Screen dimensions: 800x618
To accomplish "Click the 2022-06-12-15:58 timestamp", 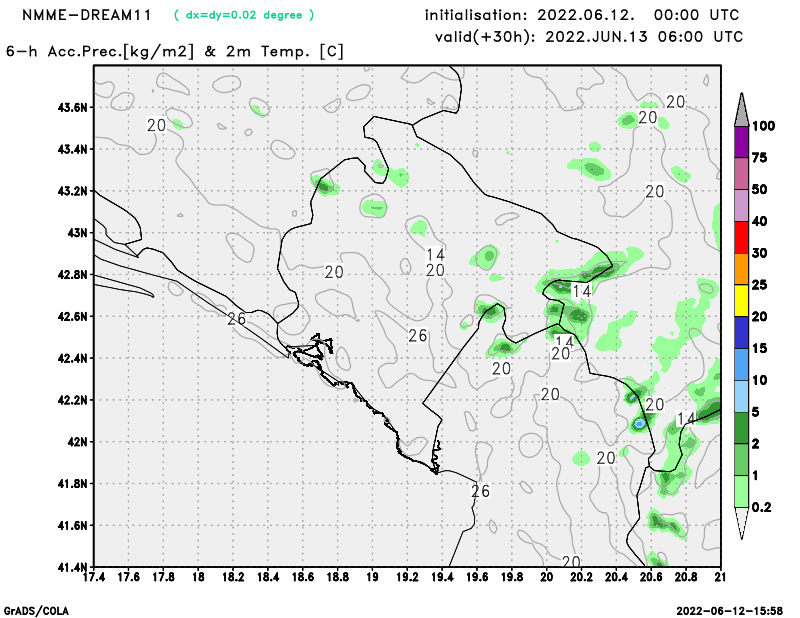I will click(x=730, y=611).
